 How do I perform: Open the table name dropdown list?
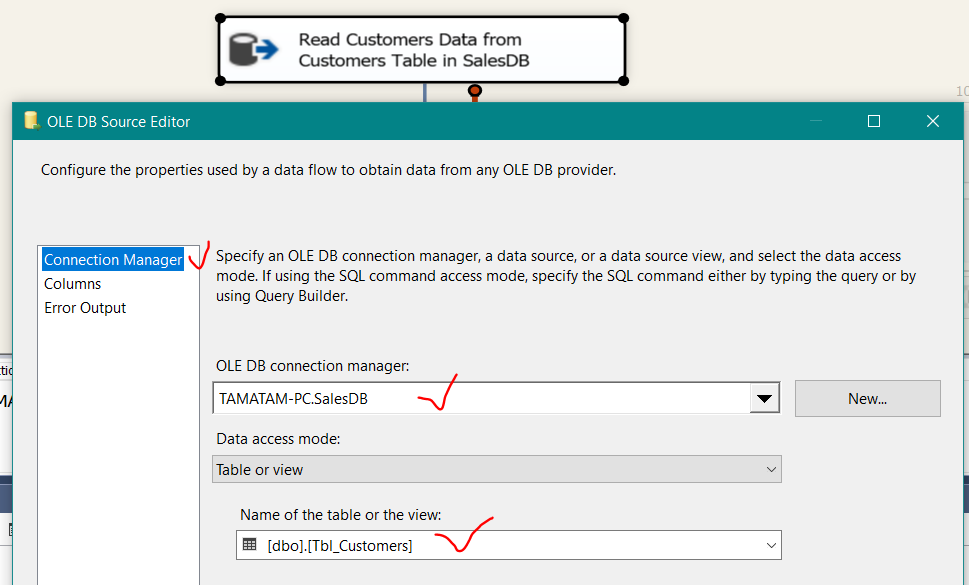click(x=771, y=545)
